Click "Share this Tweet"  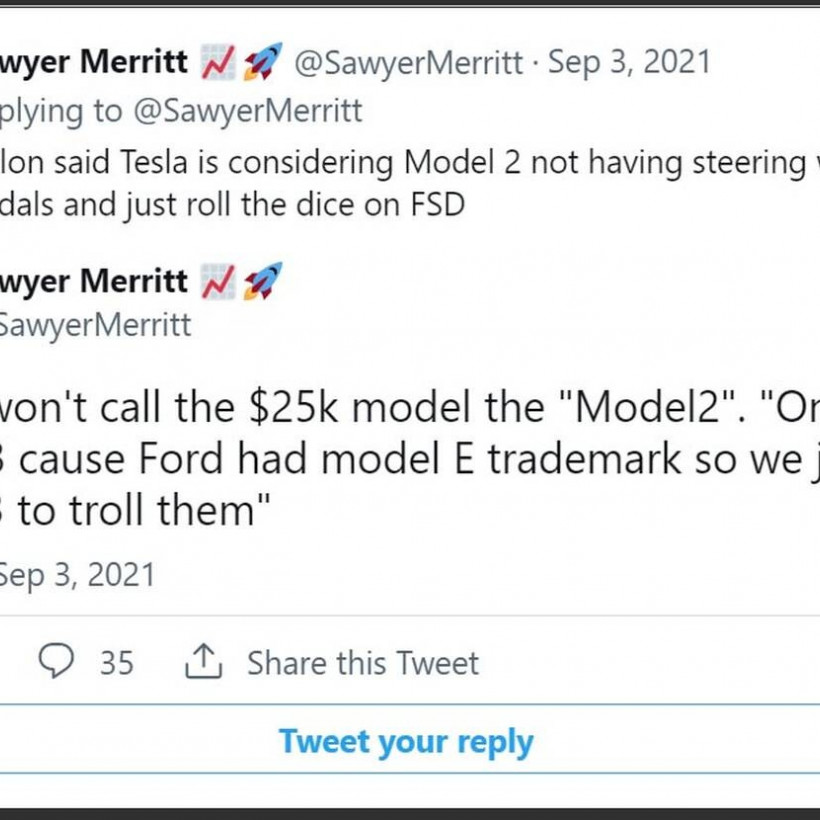pyautogui.click(x=363, y=662)
